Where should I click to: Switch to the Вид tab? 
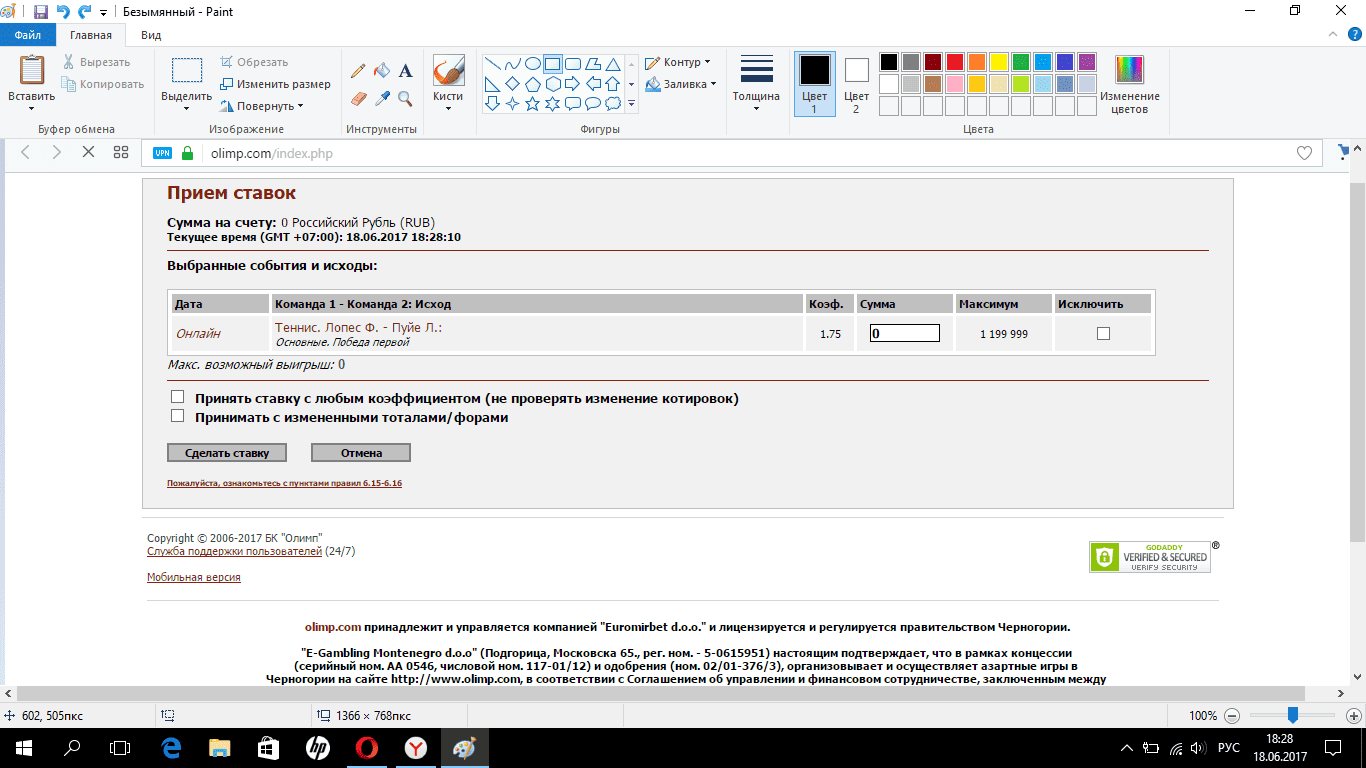pyautogui.click(x=151, y=35)
